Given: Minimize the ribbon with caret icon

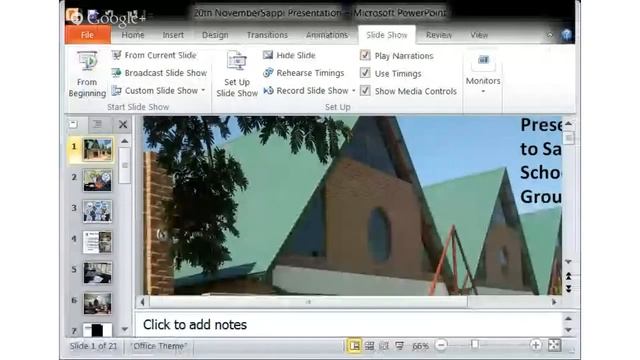Looking at the screenshot, I should click(x=549, y=35).
